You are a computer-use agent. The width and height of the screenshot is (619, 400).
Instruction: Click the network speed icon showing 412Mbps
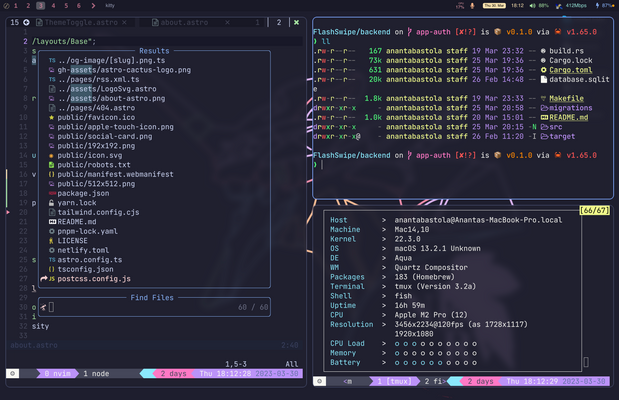click(x=559, y=6)
